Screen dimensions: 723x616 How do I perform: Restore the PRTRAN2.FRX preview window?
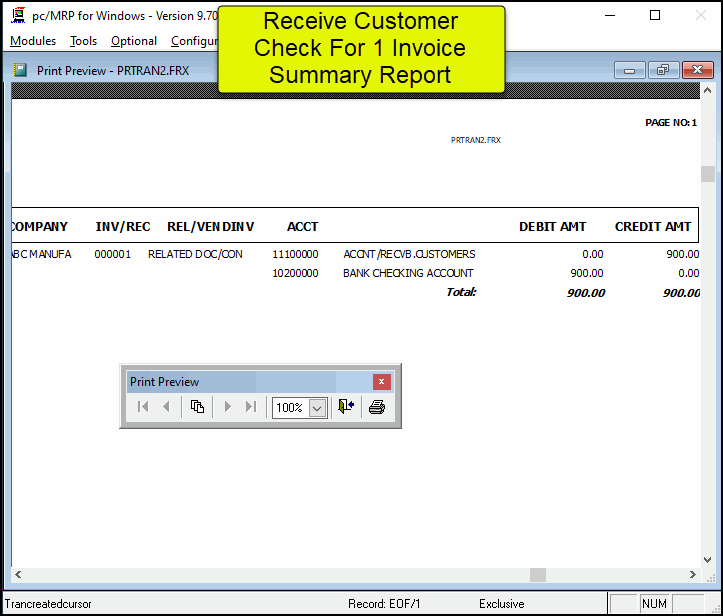(x=662, y=70)
